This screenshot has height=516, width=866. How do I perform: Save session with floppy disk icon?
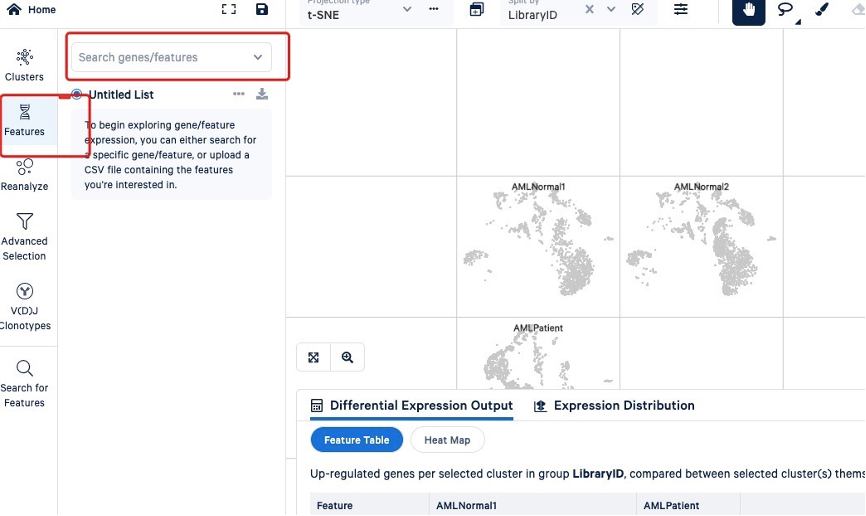coord(262,9)
